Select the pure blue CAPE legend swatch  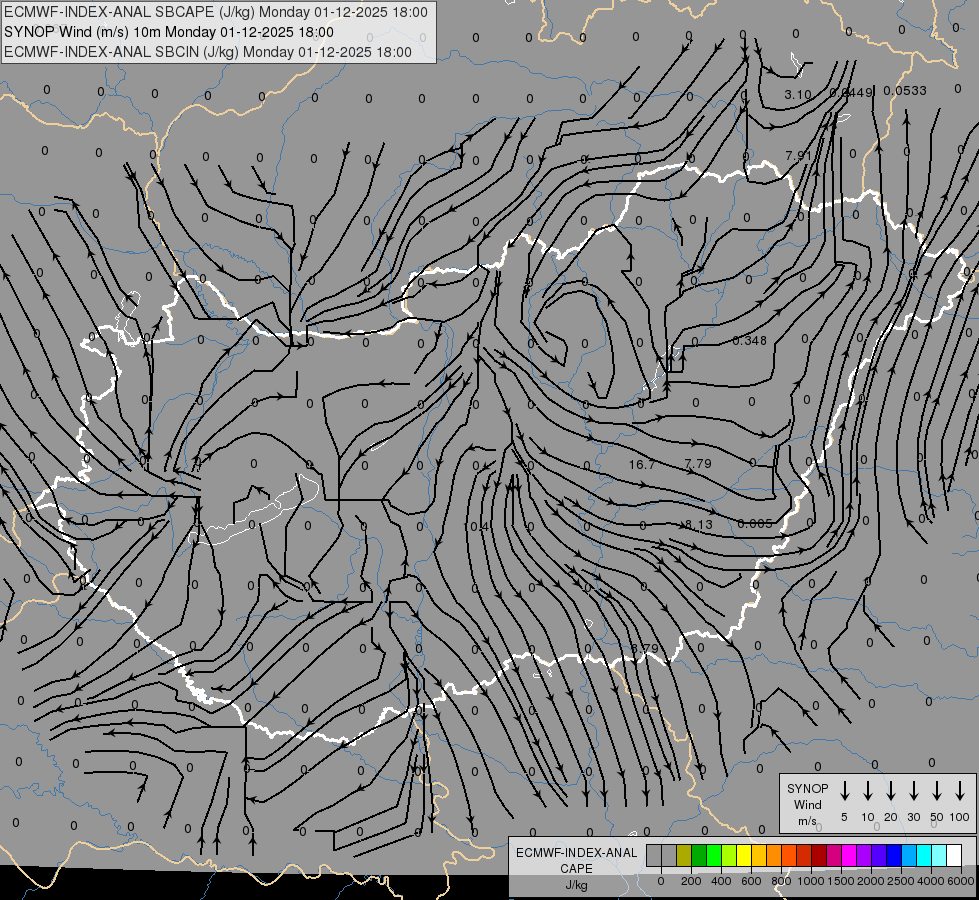pos(894,855)
